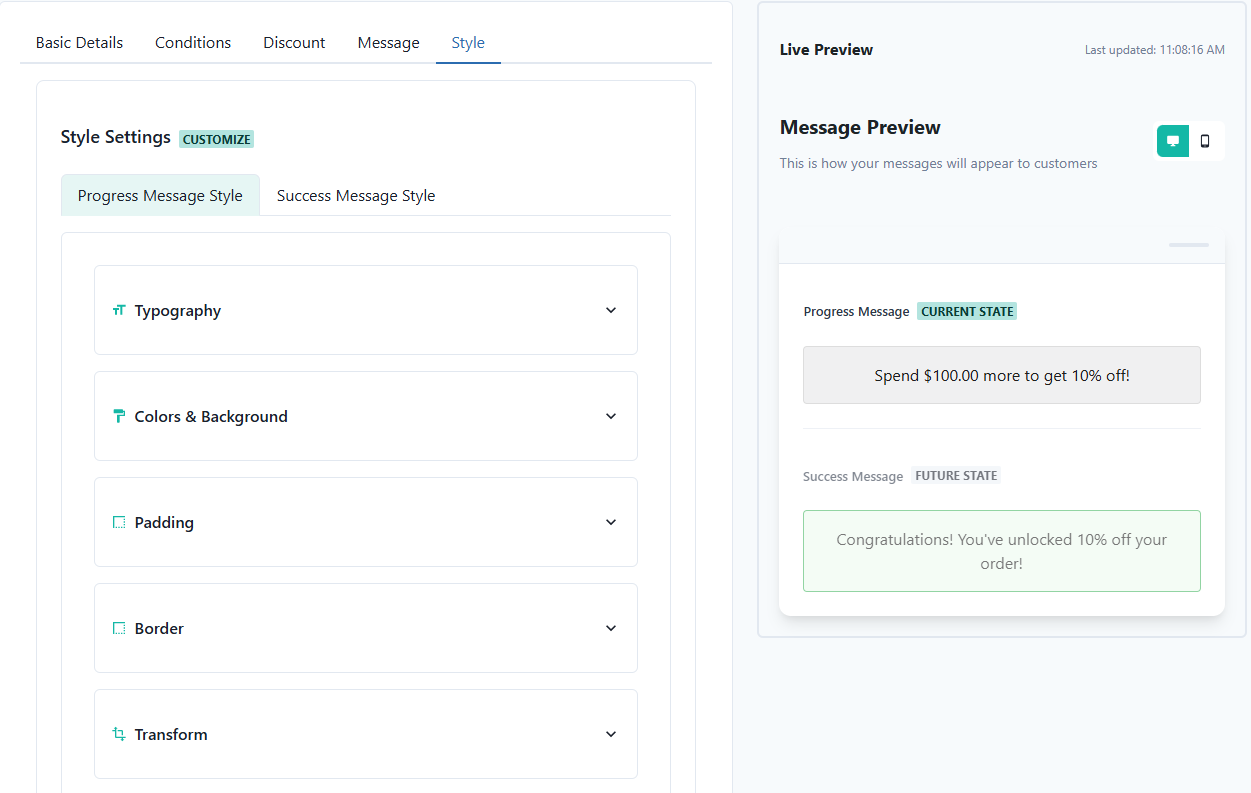Switch to the Basic Details tab

[x=79, y=43]
